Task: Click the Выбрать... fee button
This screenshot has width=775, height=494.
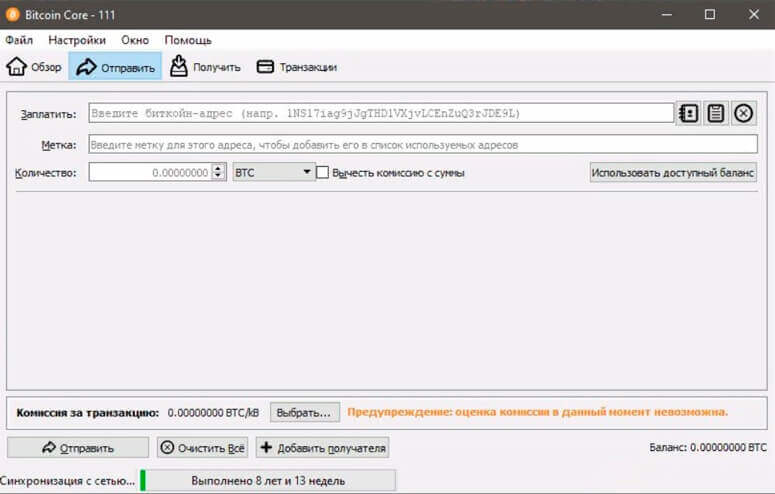Action: point(304,412)
